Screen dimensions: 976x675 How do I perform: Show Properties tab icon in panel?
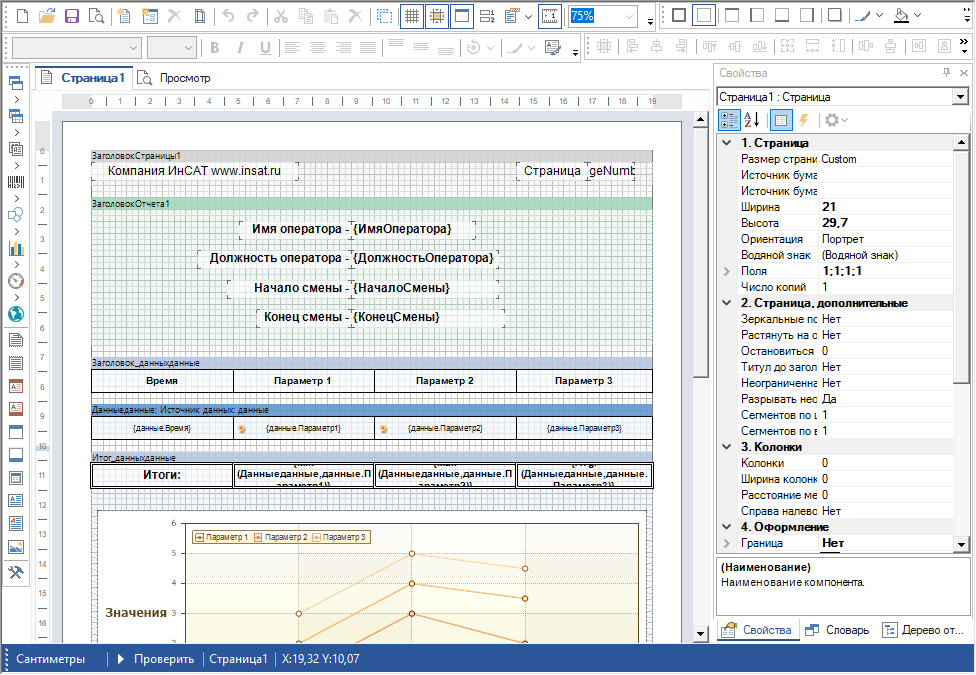pyautogui.click(x=781, y=120)
